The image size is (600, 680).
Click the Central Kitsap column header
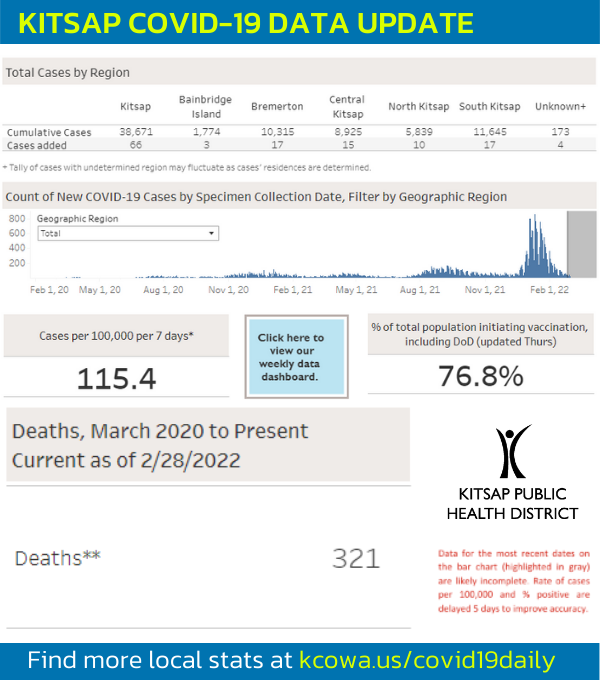click(x=345, y=106)
